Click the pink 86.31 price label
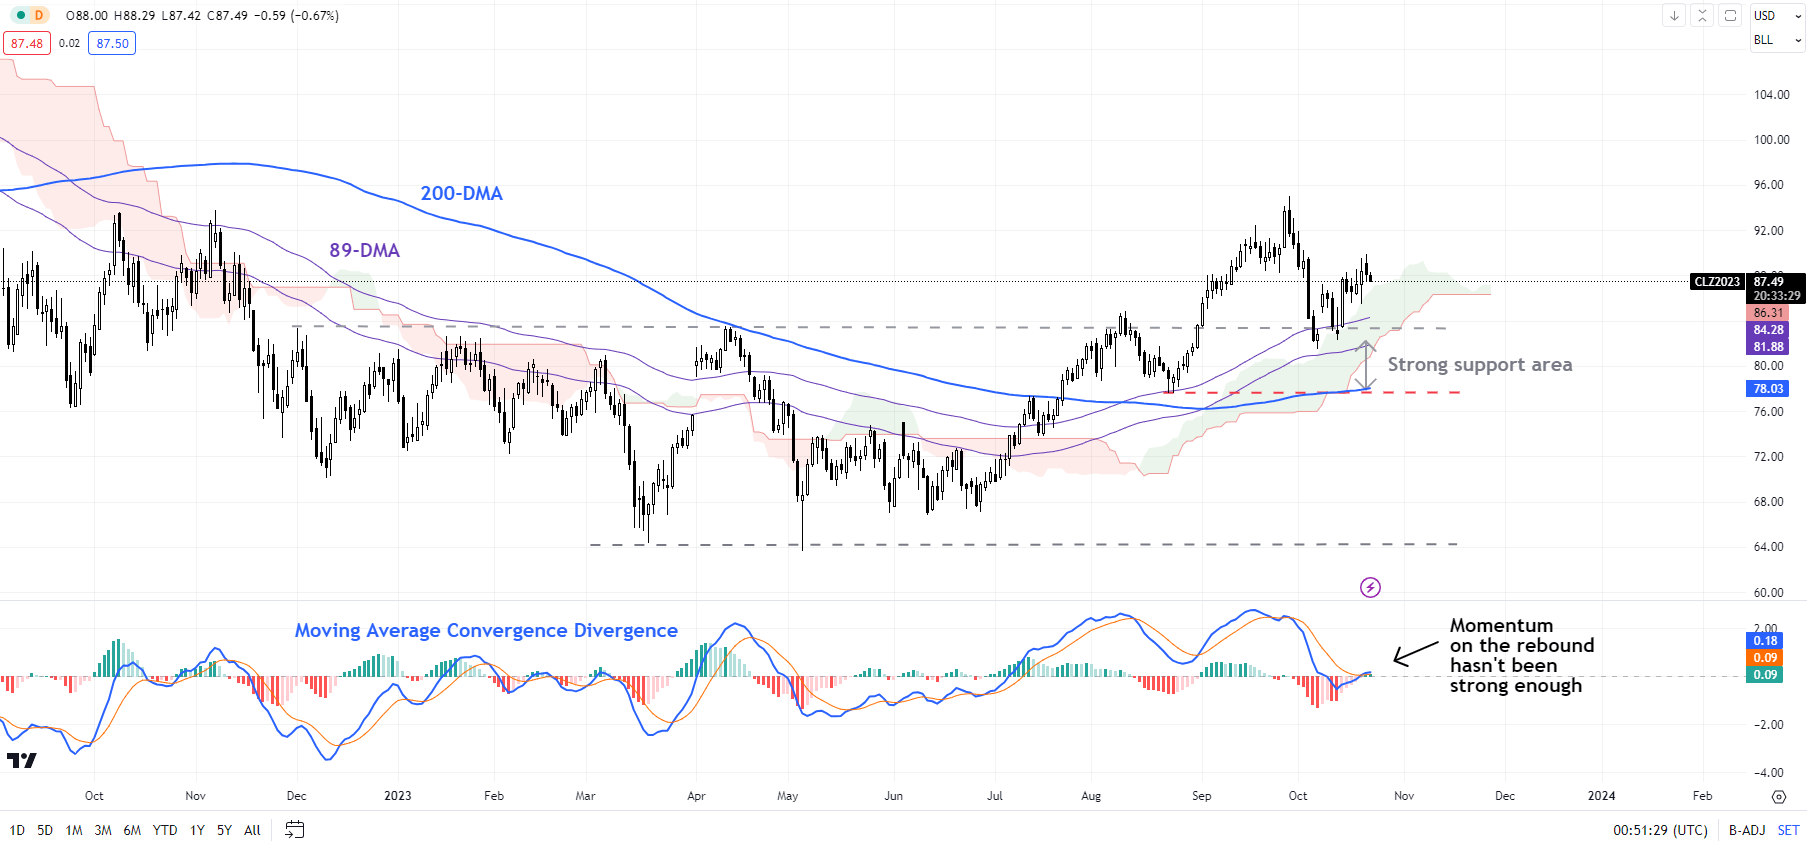This screenshot has width=1807, height=845. pos(1768,313)
